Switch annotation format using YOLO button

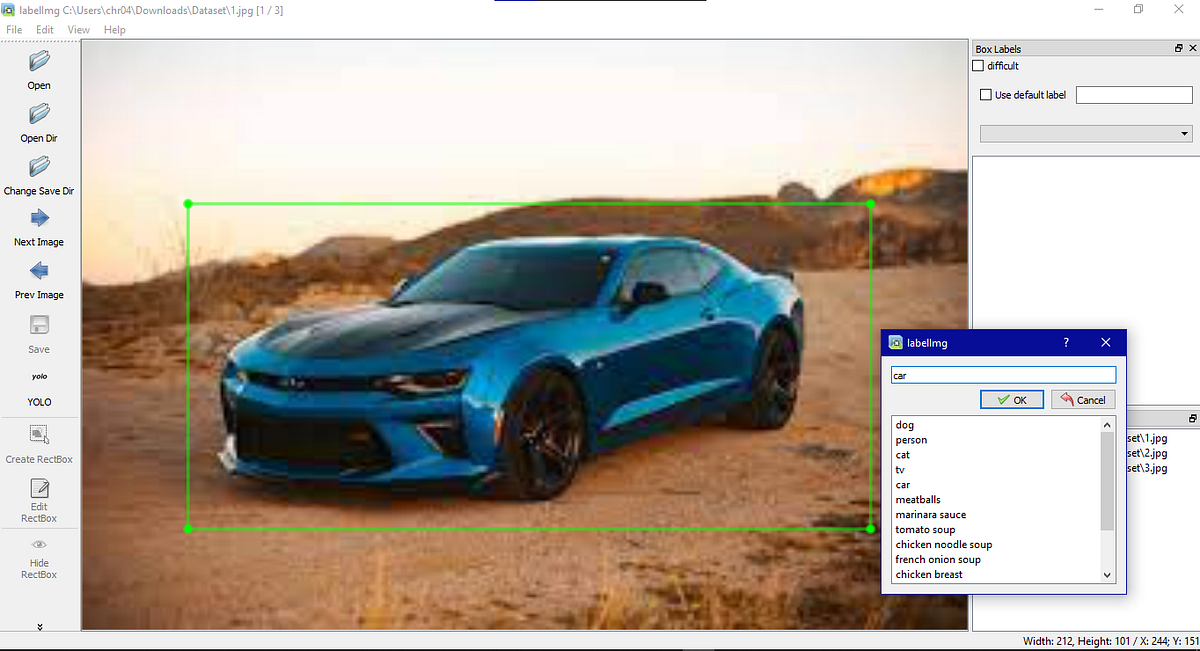point(38,390)
